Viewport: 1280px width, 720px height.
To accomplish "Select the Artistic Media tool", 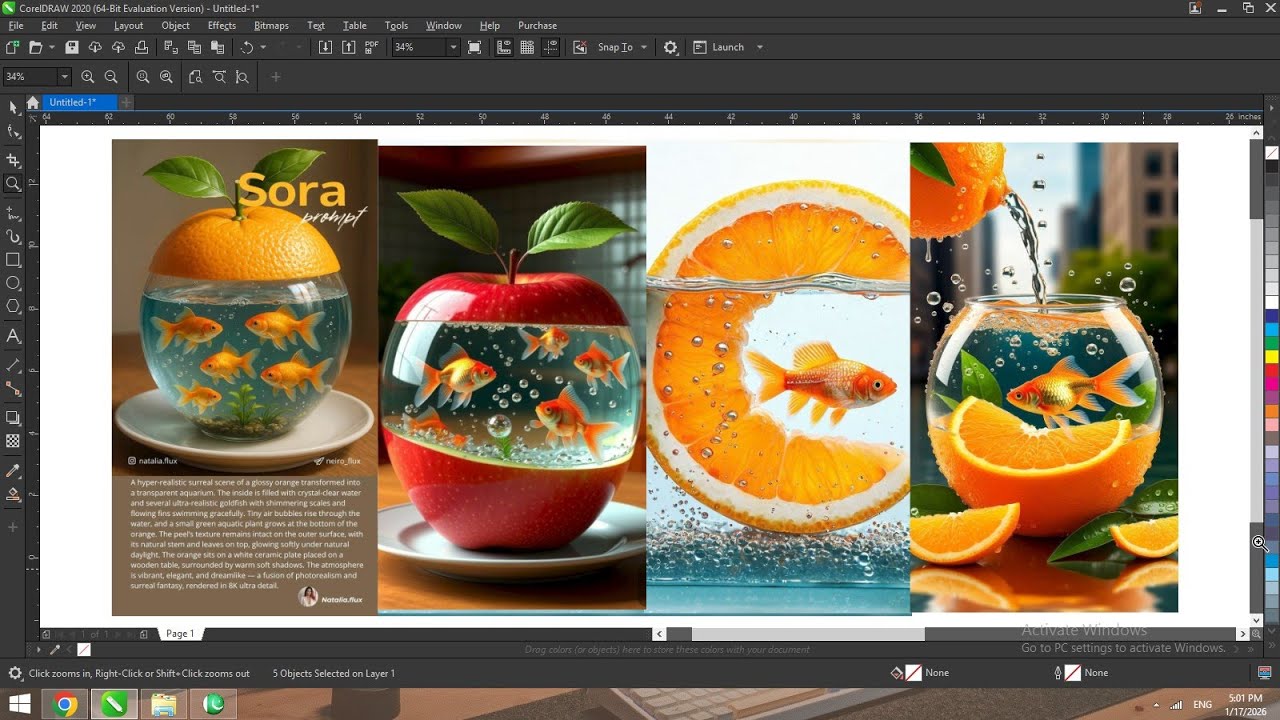I will 13,237.
